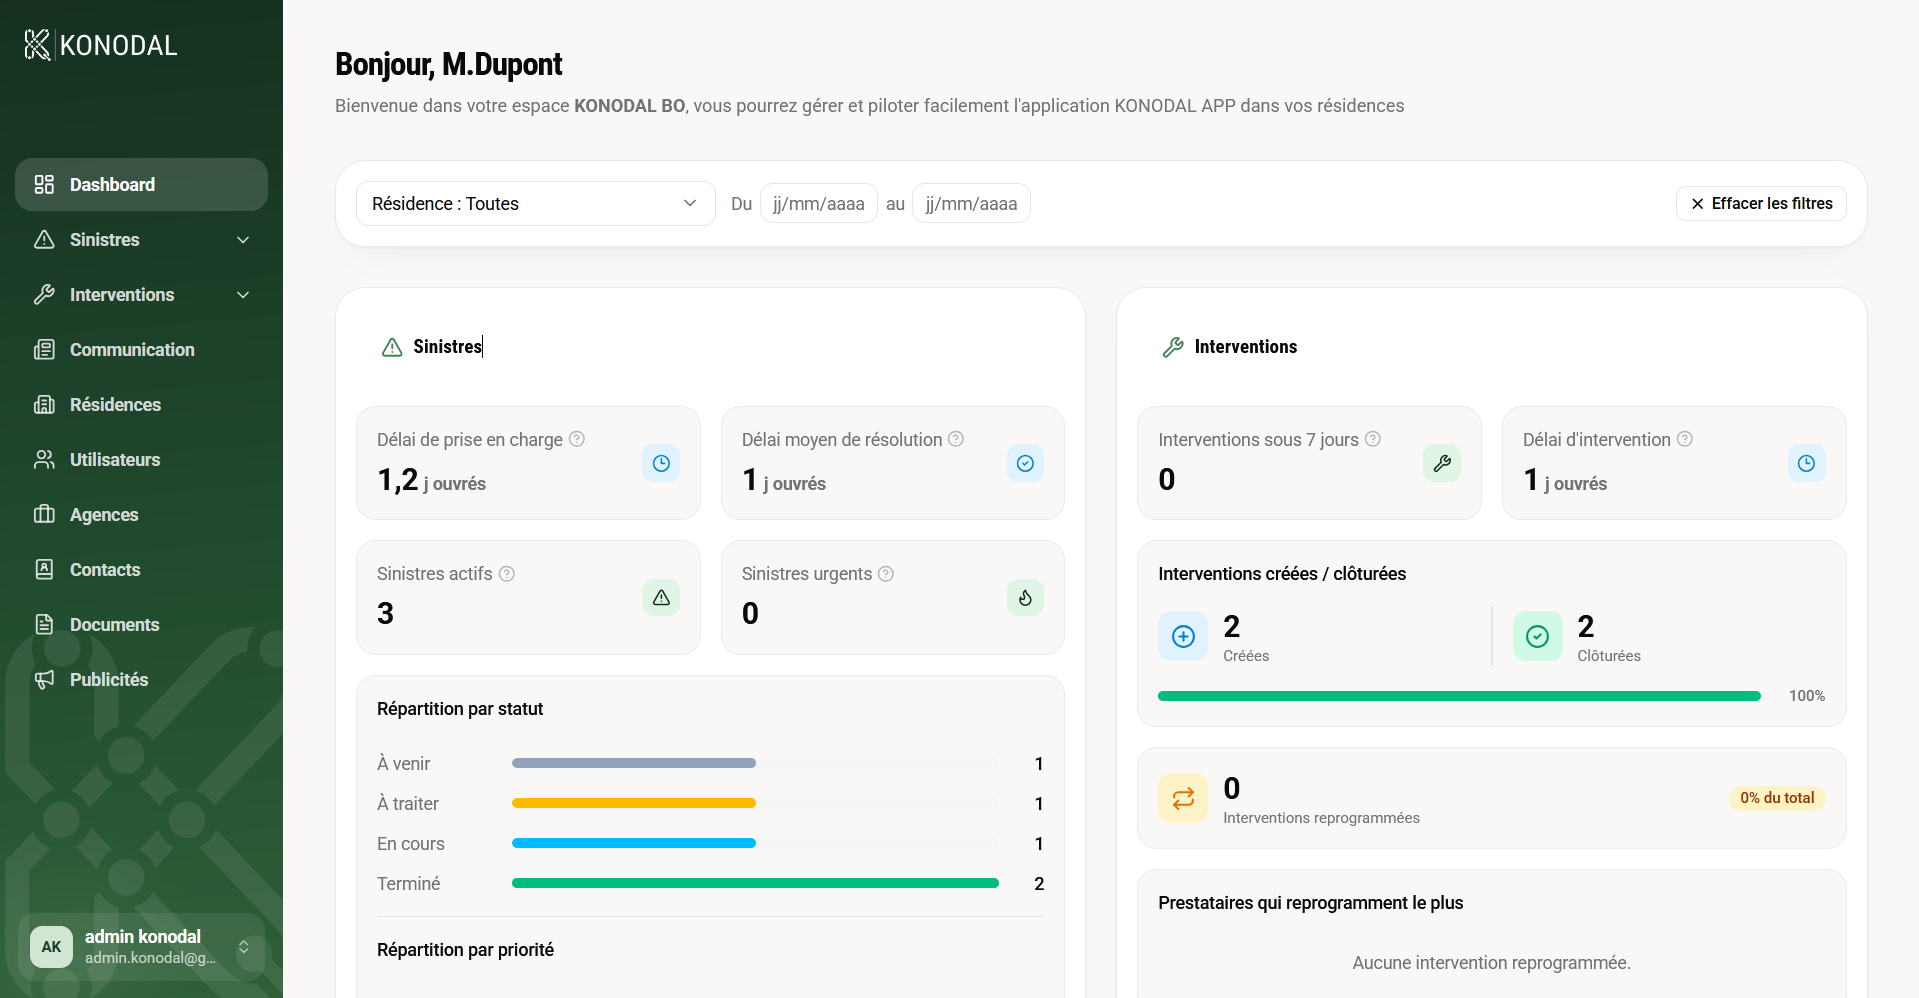Click the Sinistres warning icon in sidebar
This screenshot has width=1919, height=998.
click(44, 239)
